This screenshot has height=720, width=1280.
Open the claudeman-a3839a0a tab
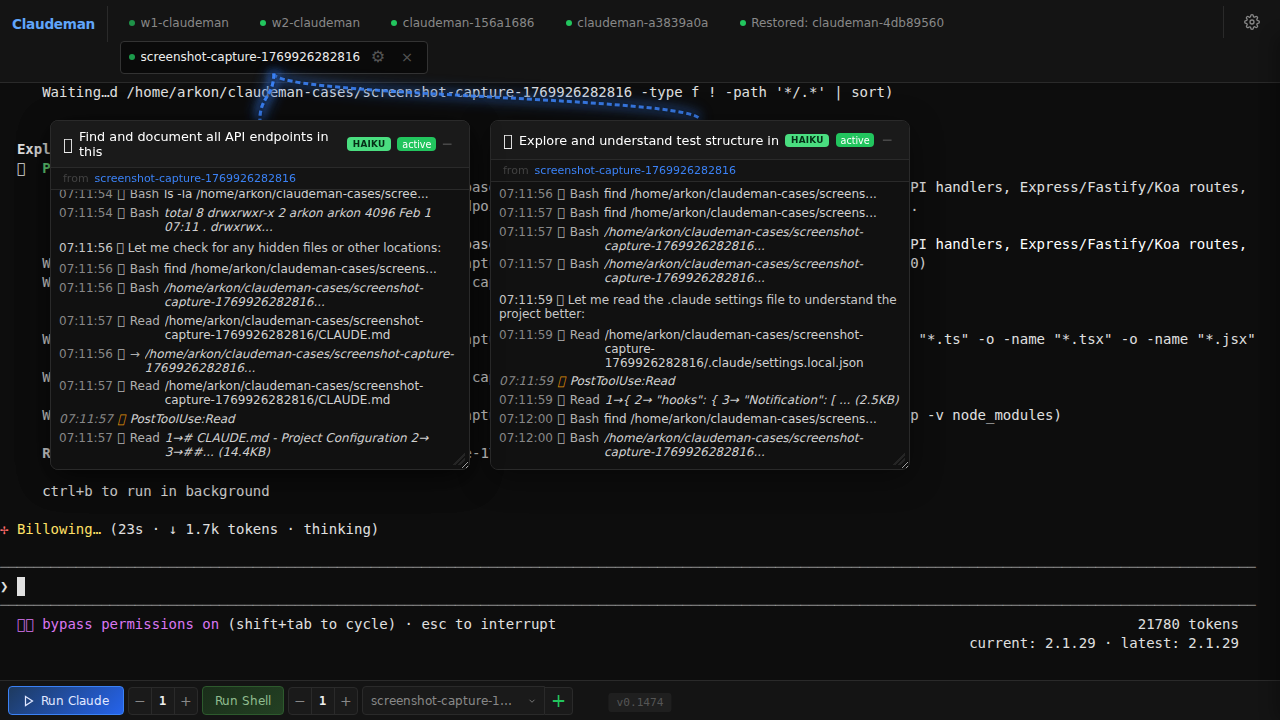636,22
